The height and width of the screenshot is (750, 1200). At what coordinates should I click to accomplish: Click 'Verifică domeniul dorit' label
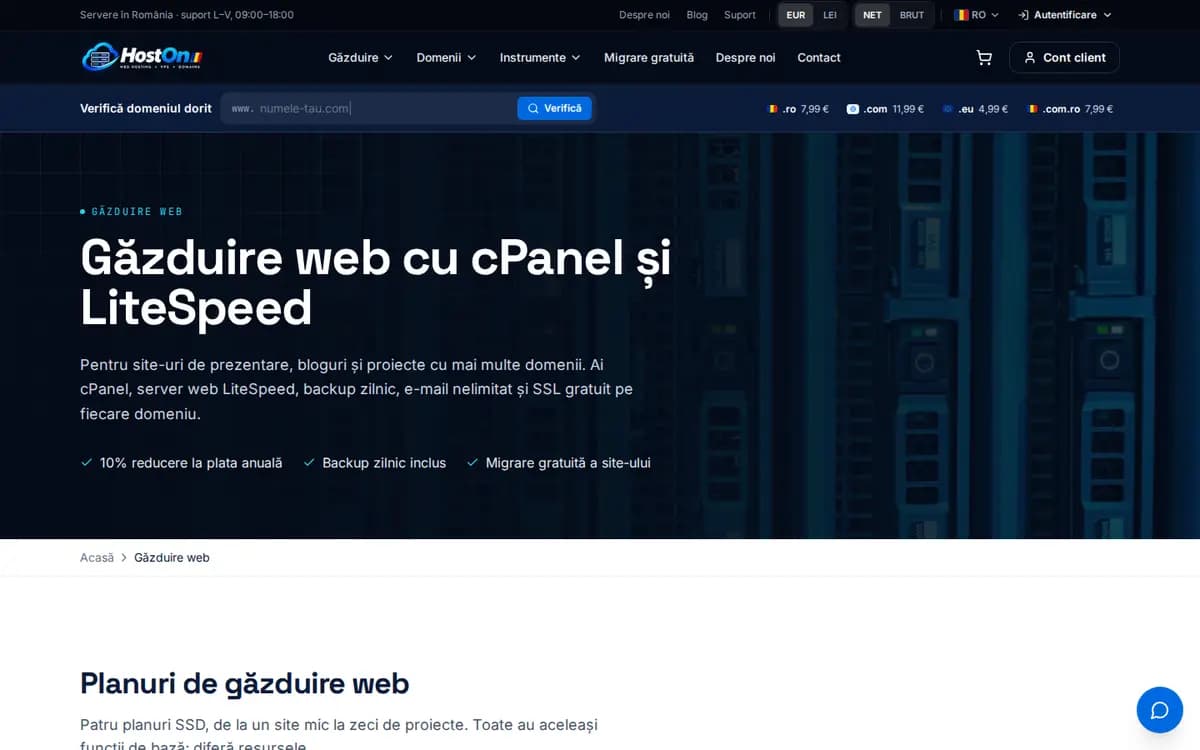(x=146, y=108)
